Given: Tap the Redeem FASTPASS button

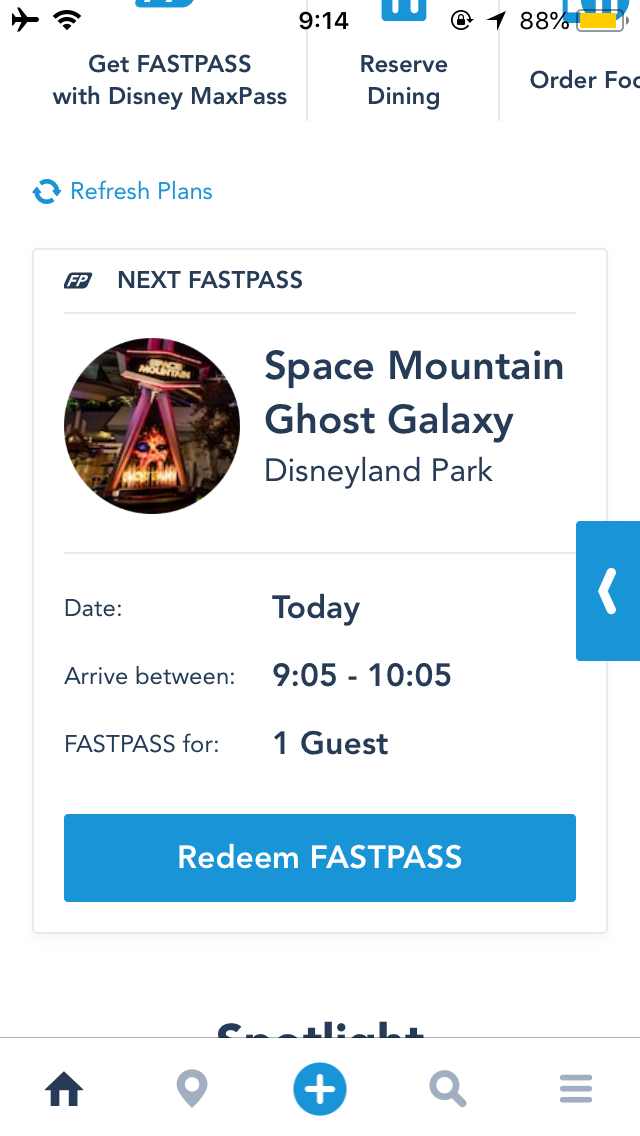Looking at the screenshot, I should [320, 858].
